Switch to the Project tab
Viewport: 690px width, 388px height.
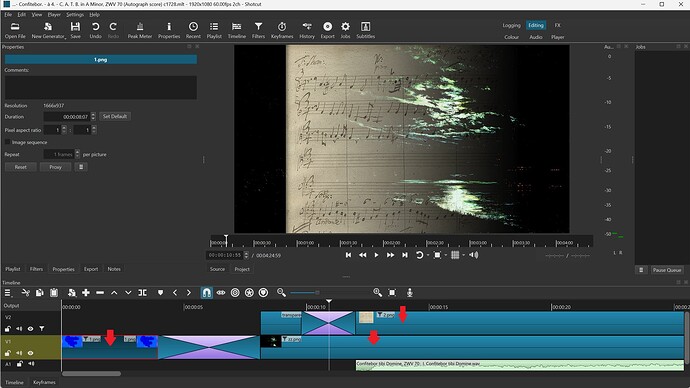point(242,269)
